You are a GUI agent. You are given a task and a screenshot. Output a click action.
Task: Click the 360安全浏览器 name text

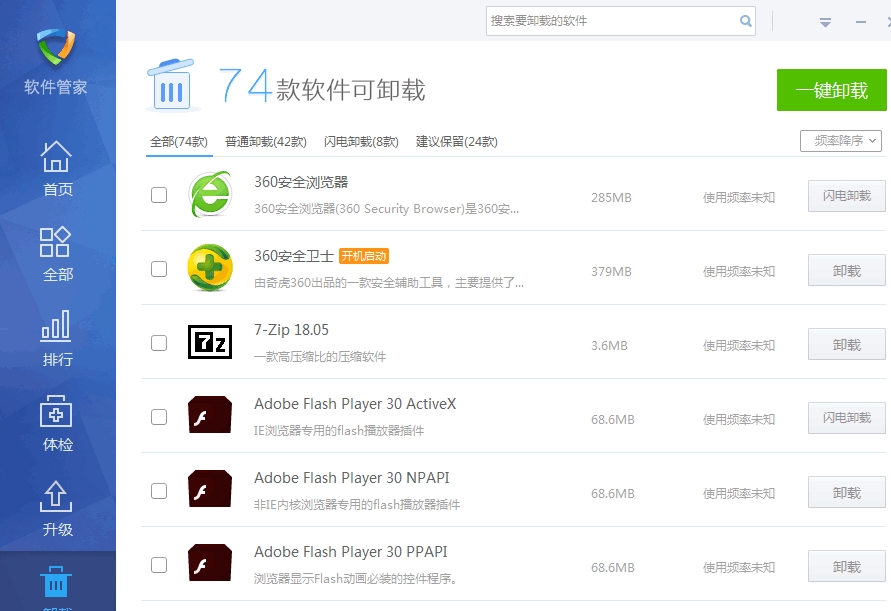pyautogui.click(x=301, y=182)
